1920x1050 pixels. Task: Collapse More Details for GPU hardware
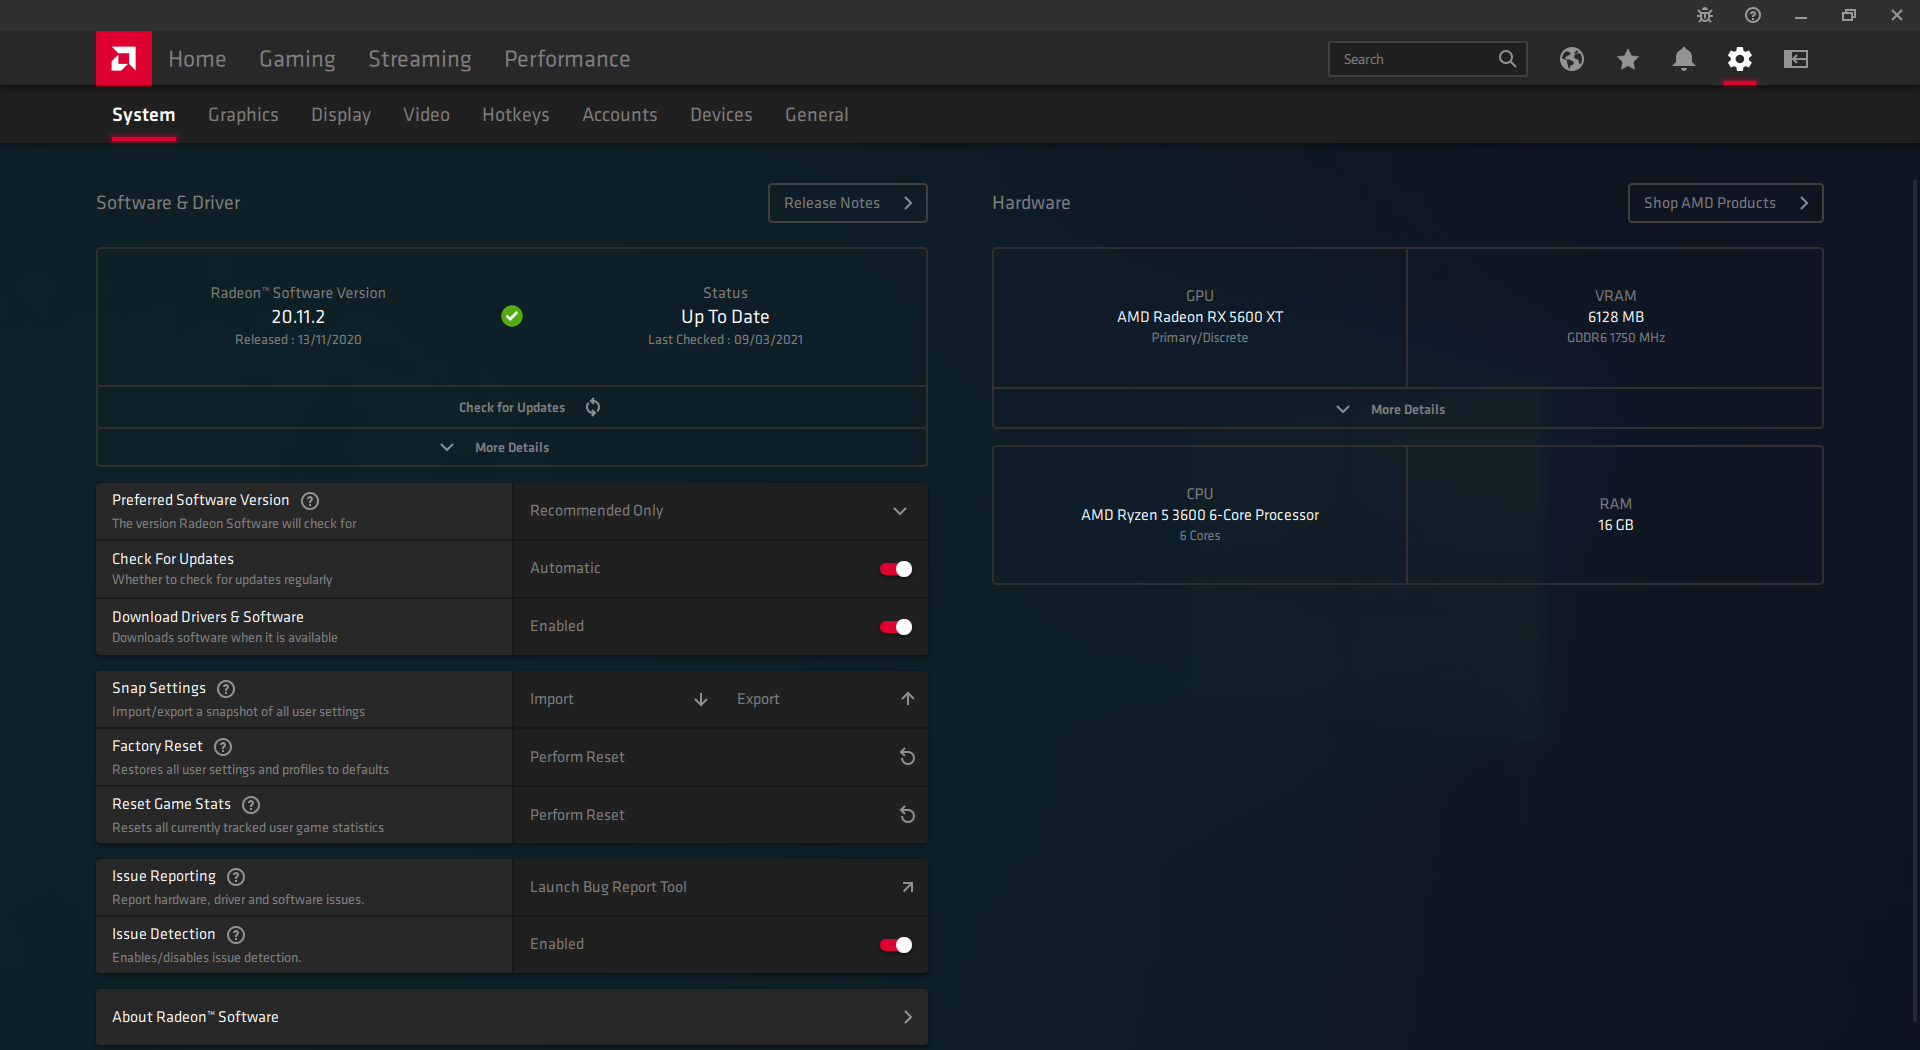coord(1406,408)
